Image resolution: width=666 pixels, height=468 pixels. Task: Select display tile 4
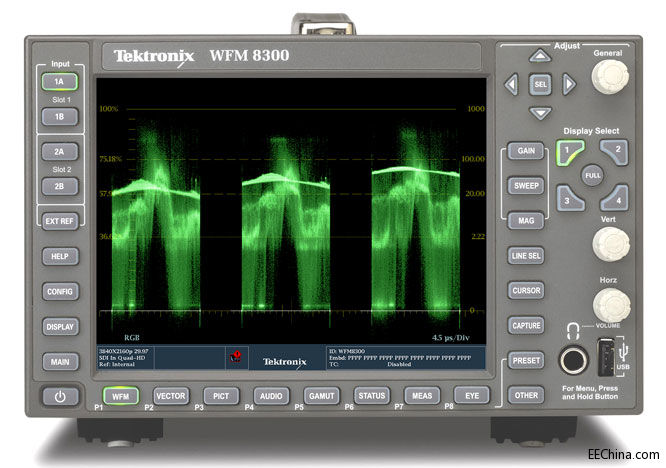pos(615,198)
